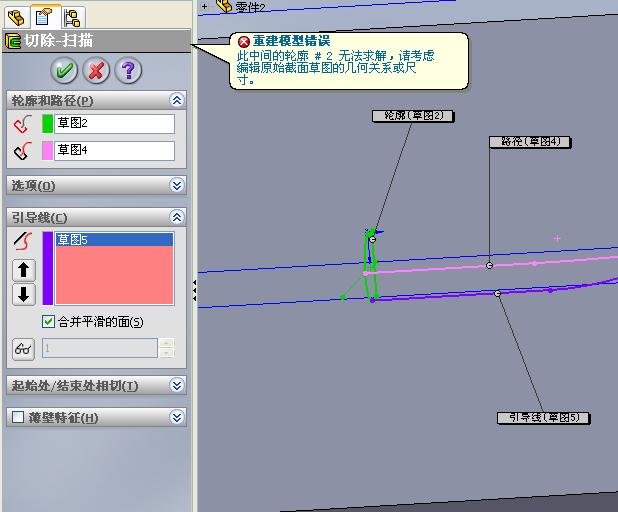Expand the 零件2 tree node plus sign

click(205, 6)
